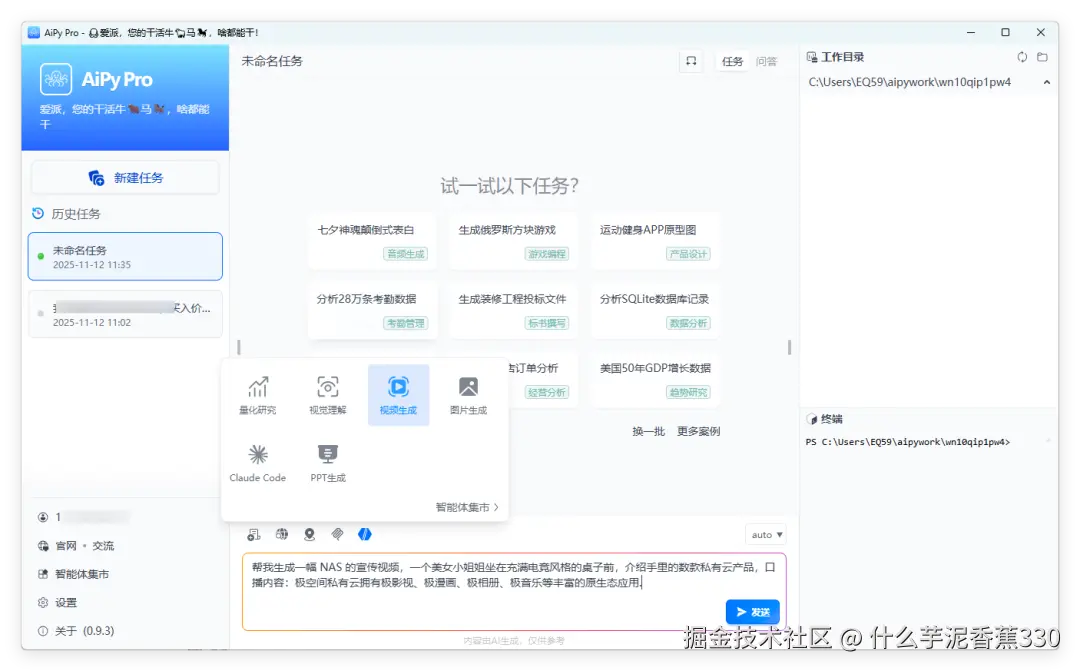Select the 未命名任务 history item
The width and height of the screenshot is (1080, 671).
(125, 256)
